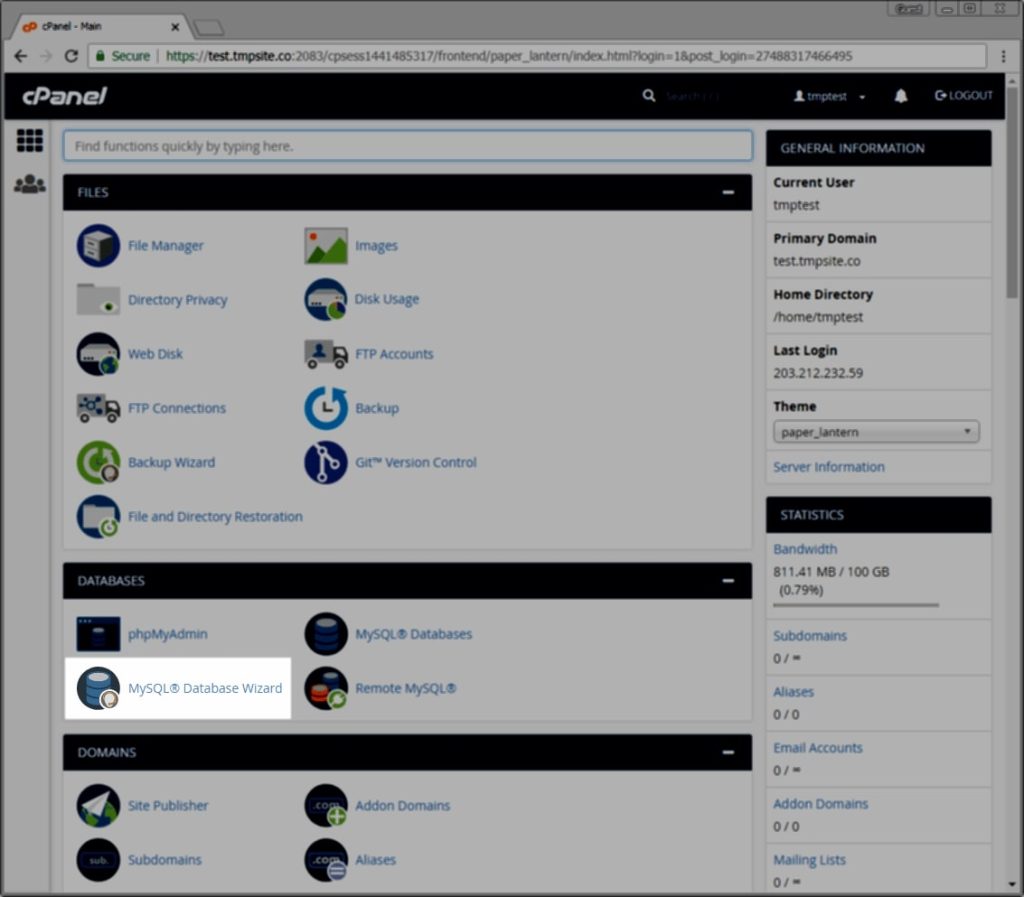Screen dimensions: 1024x897
Task: Open the Addon Domains statistics link
Action: [820, 804]
